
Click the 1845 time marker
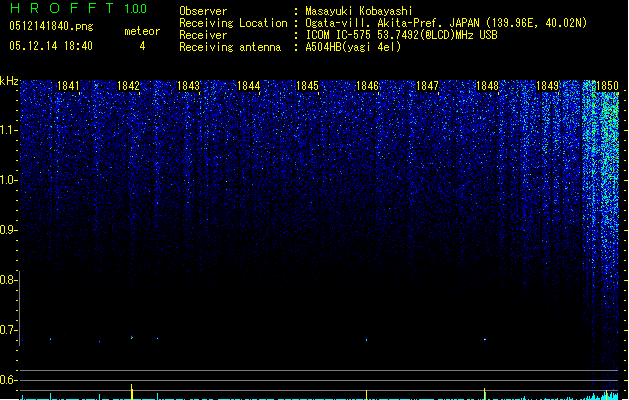click(x=307, y=86)
